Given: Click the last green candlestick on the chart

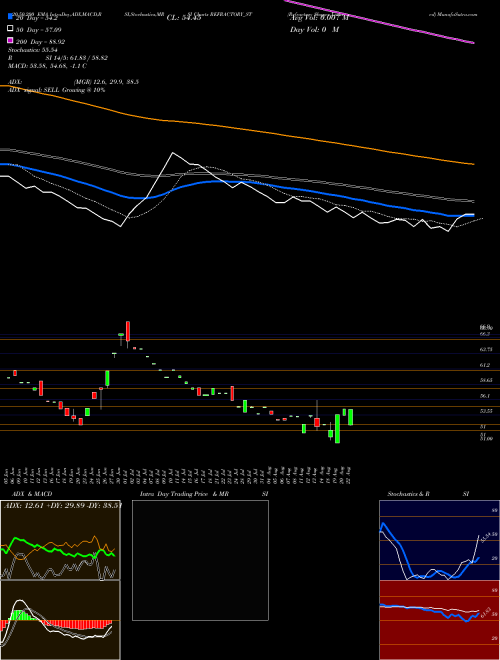Looking at the screenshot, I should (350, 417).
